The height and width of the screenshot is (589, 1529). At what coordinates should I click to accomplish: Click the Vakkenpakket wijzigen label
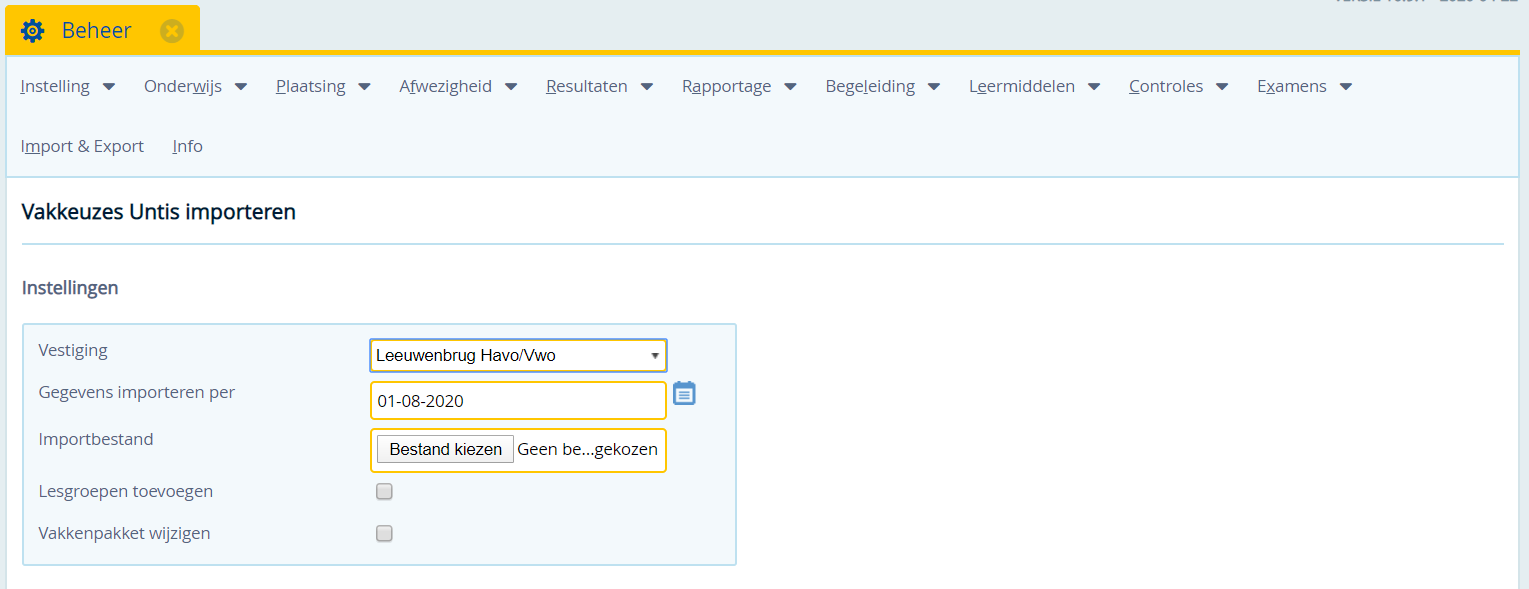125,534
